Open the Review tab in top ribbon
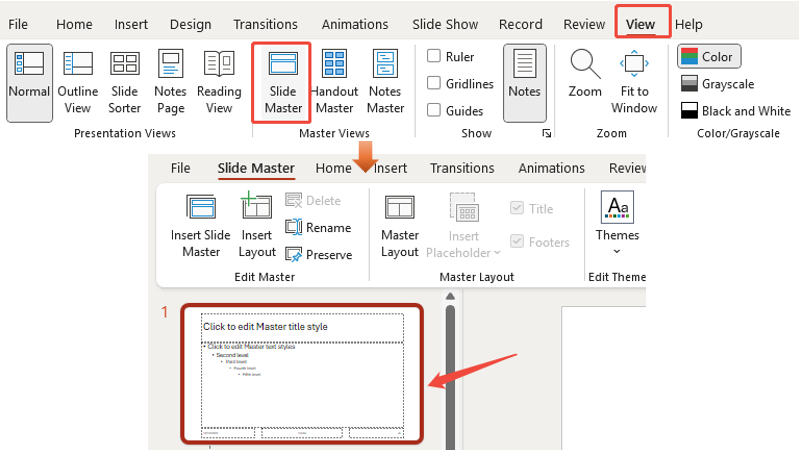 [584, 24]
